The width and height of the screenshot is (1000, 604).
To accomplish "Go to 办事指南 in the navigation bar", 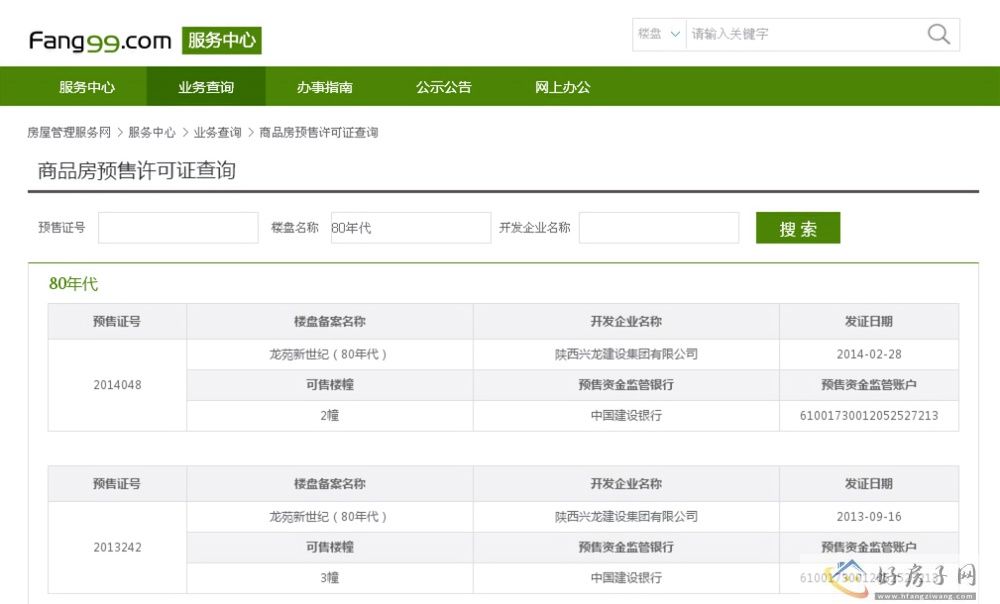I will click(324, 87).
